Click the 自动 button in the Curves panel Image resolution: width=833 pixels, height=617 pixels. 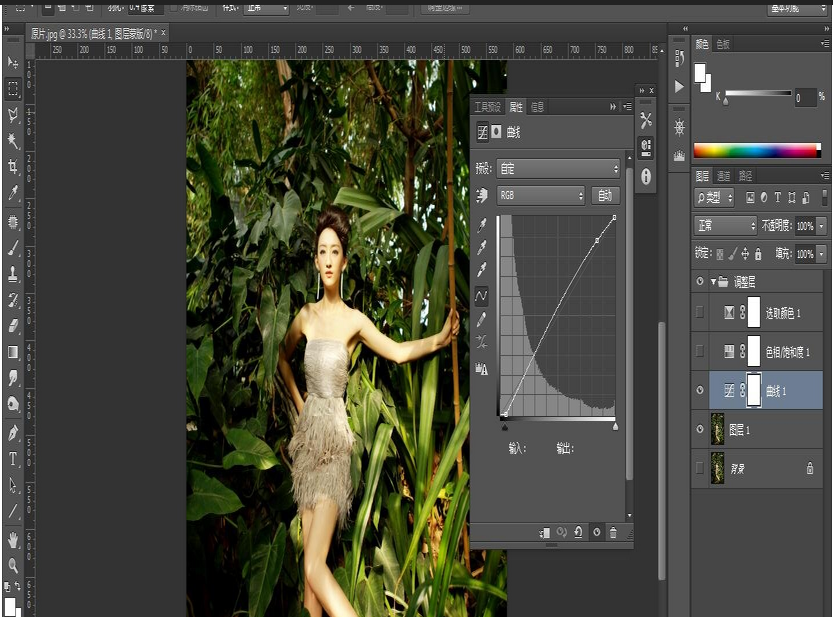pyautogui.click(x=605, y=194)
